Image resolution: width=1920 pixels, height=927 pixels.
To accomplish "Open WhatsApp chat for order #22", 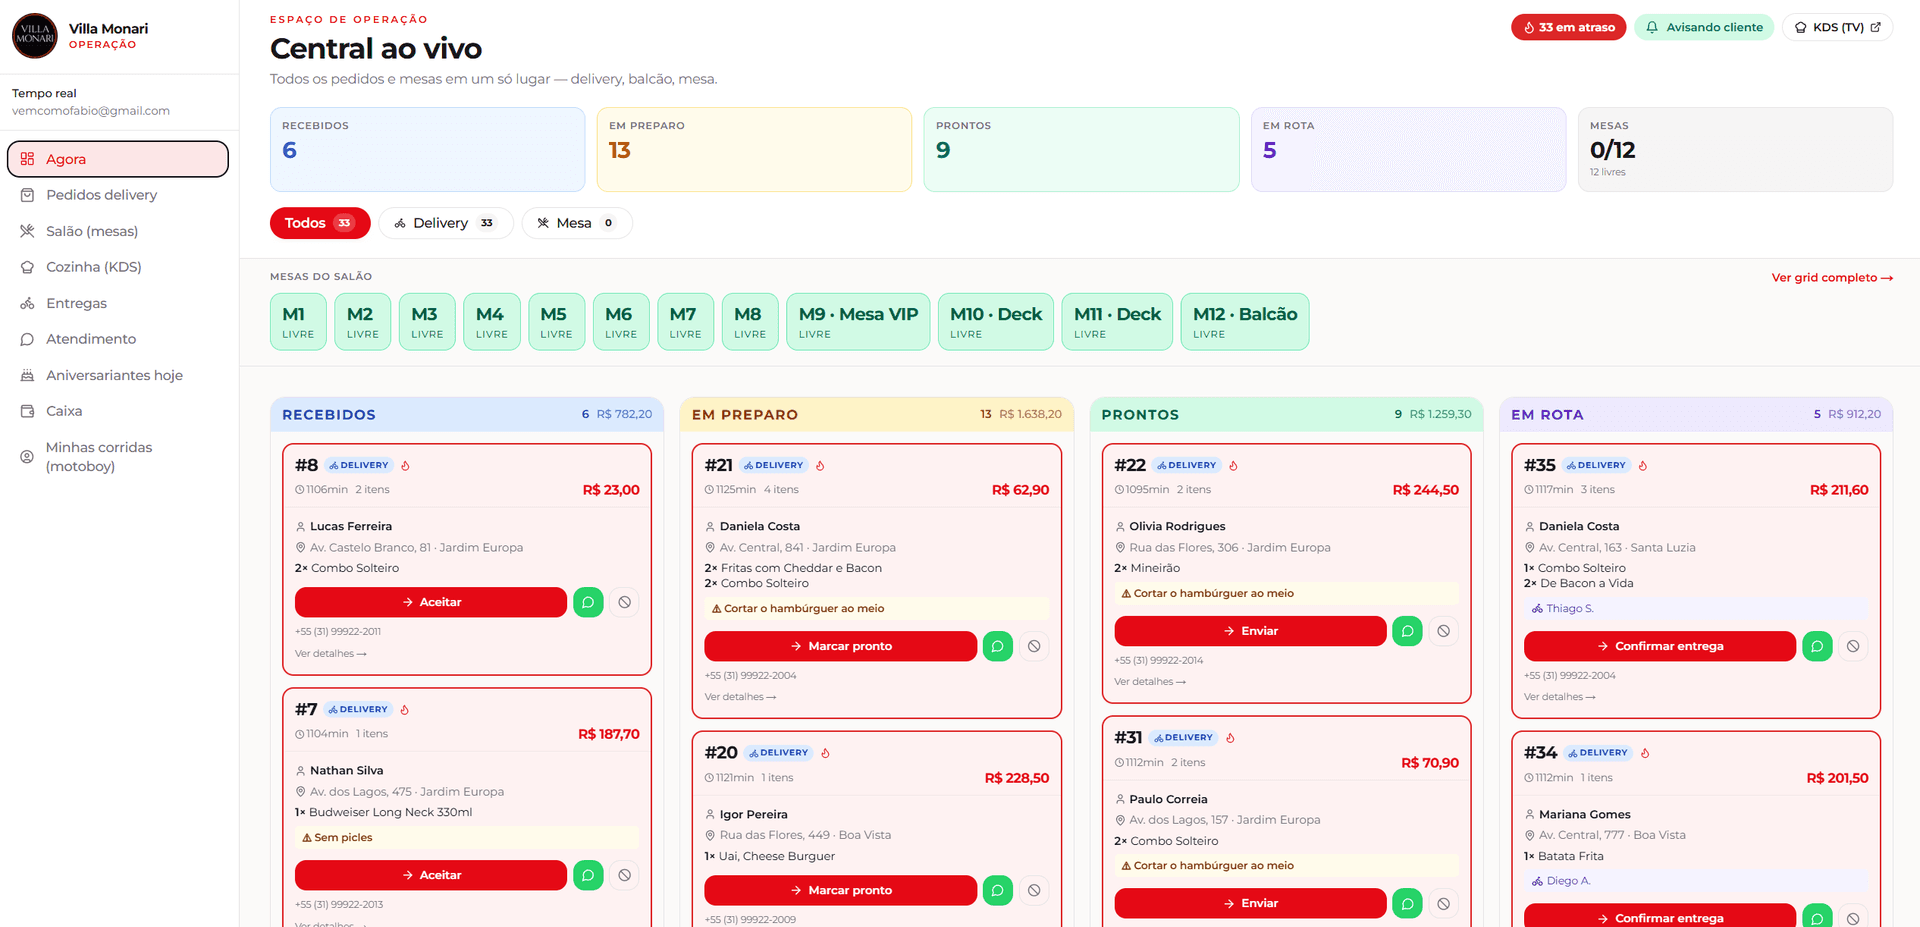I will [x=1407, y=631].
